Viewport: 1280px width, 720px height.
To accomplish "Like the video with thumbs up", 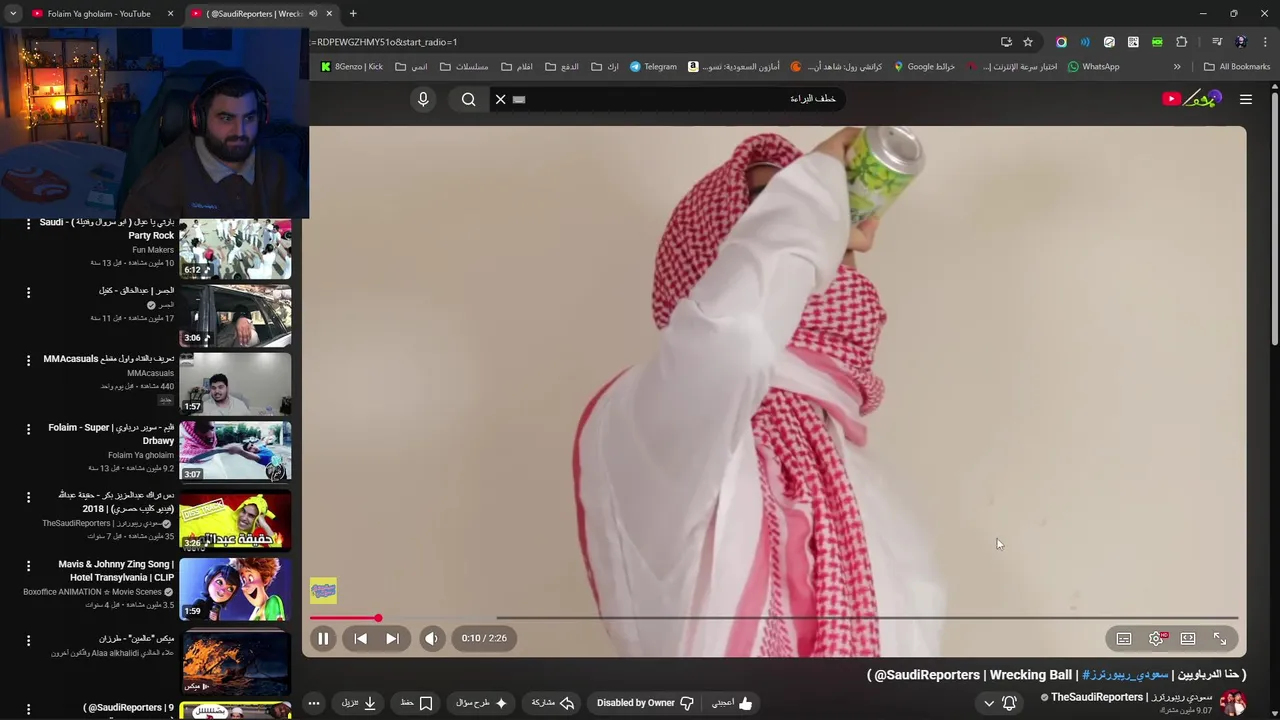I will pyautogui.click(x=732, y=703).
